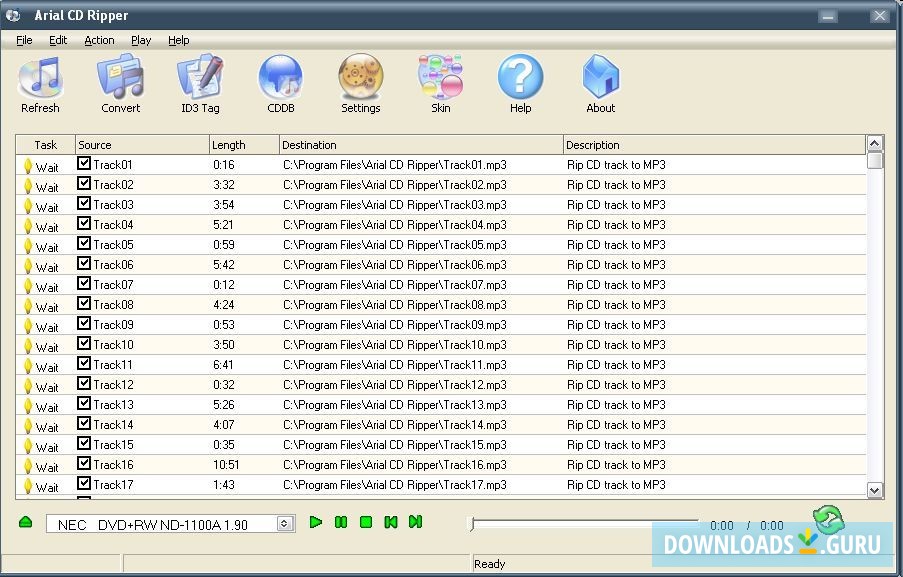Uncheck the Track02 checkbox
Viewport: 903px width, 577px height.
pyautogui.click(x=84, y=184)
